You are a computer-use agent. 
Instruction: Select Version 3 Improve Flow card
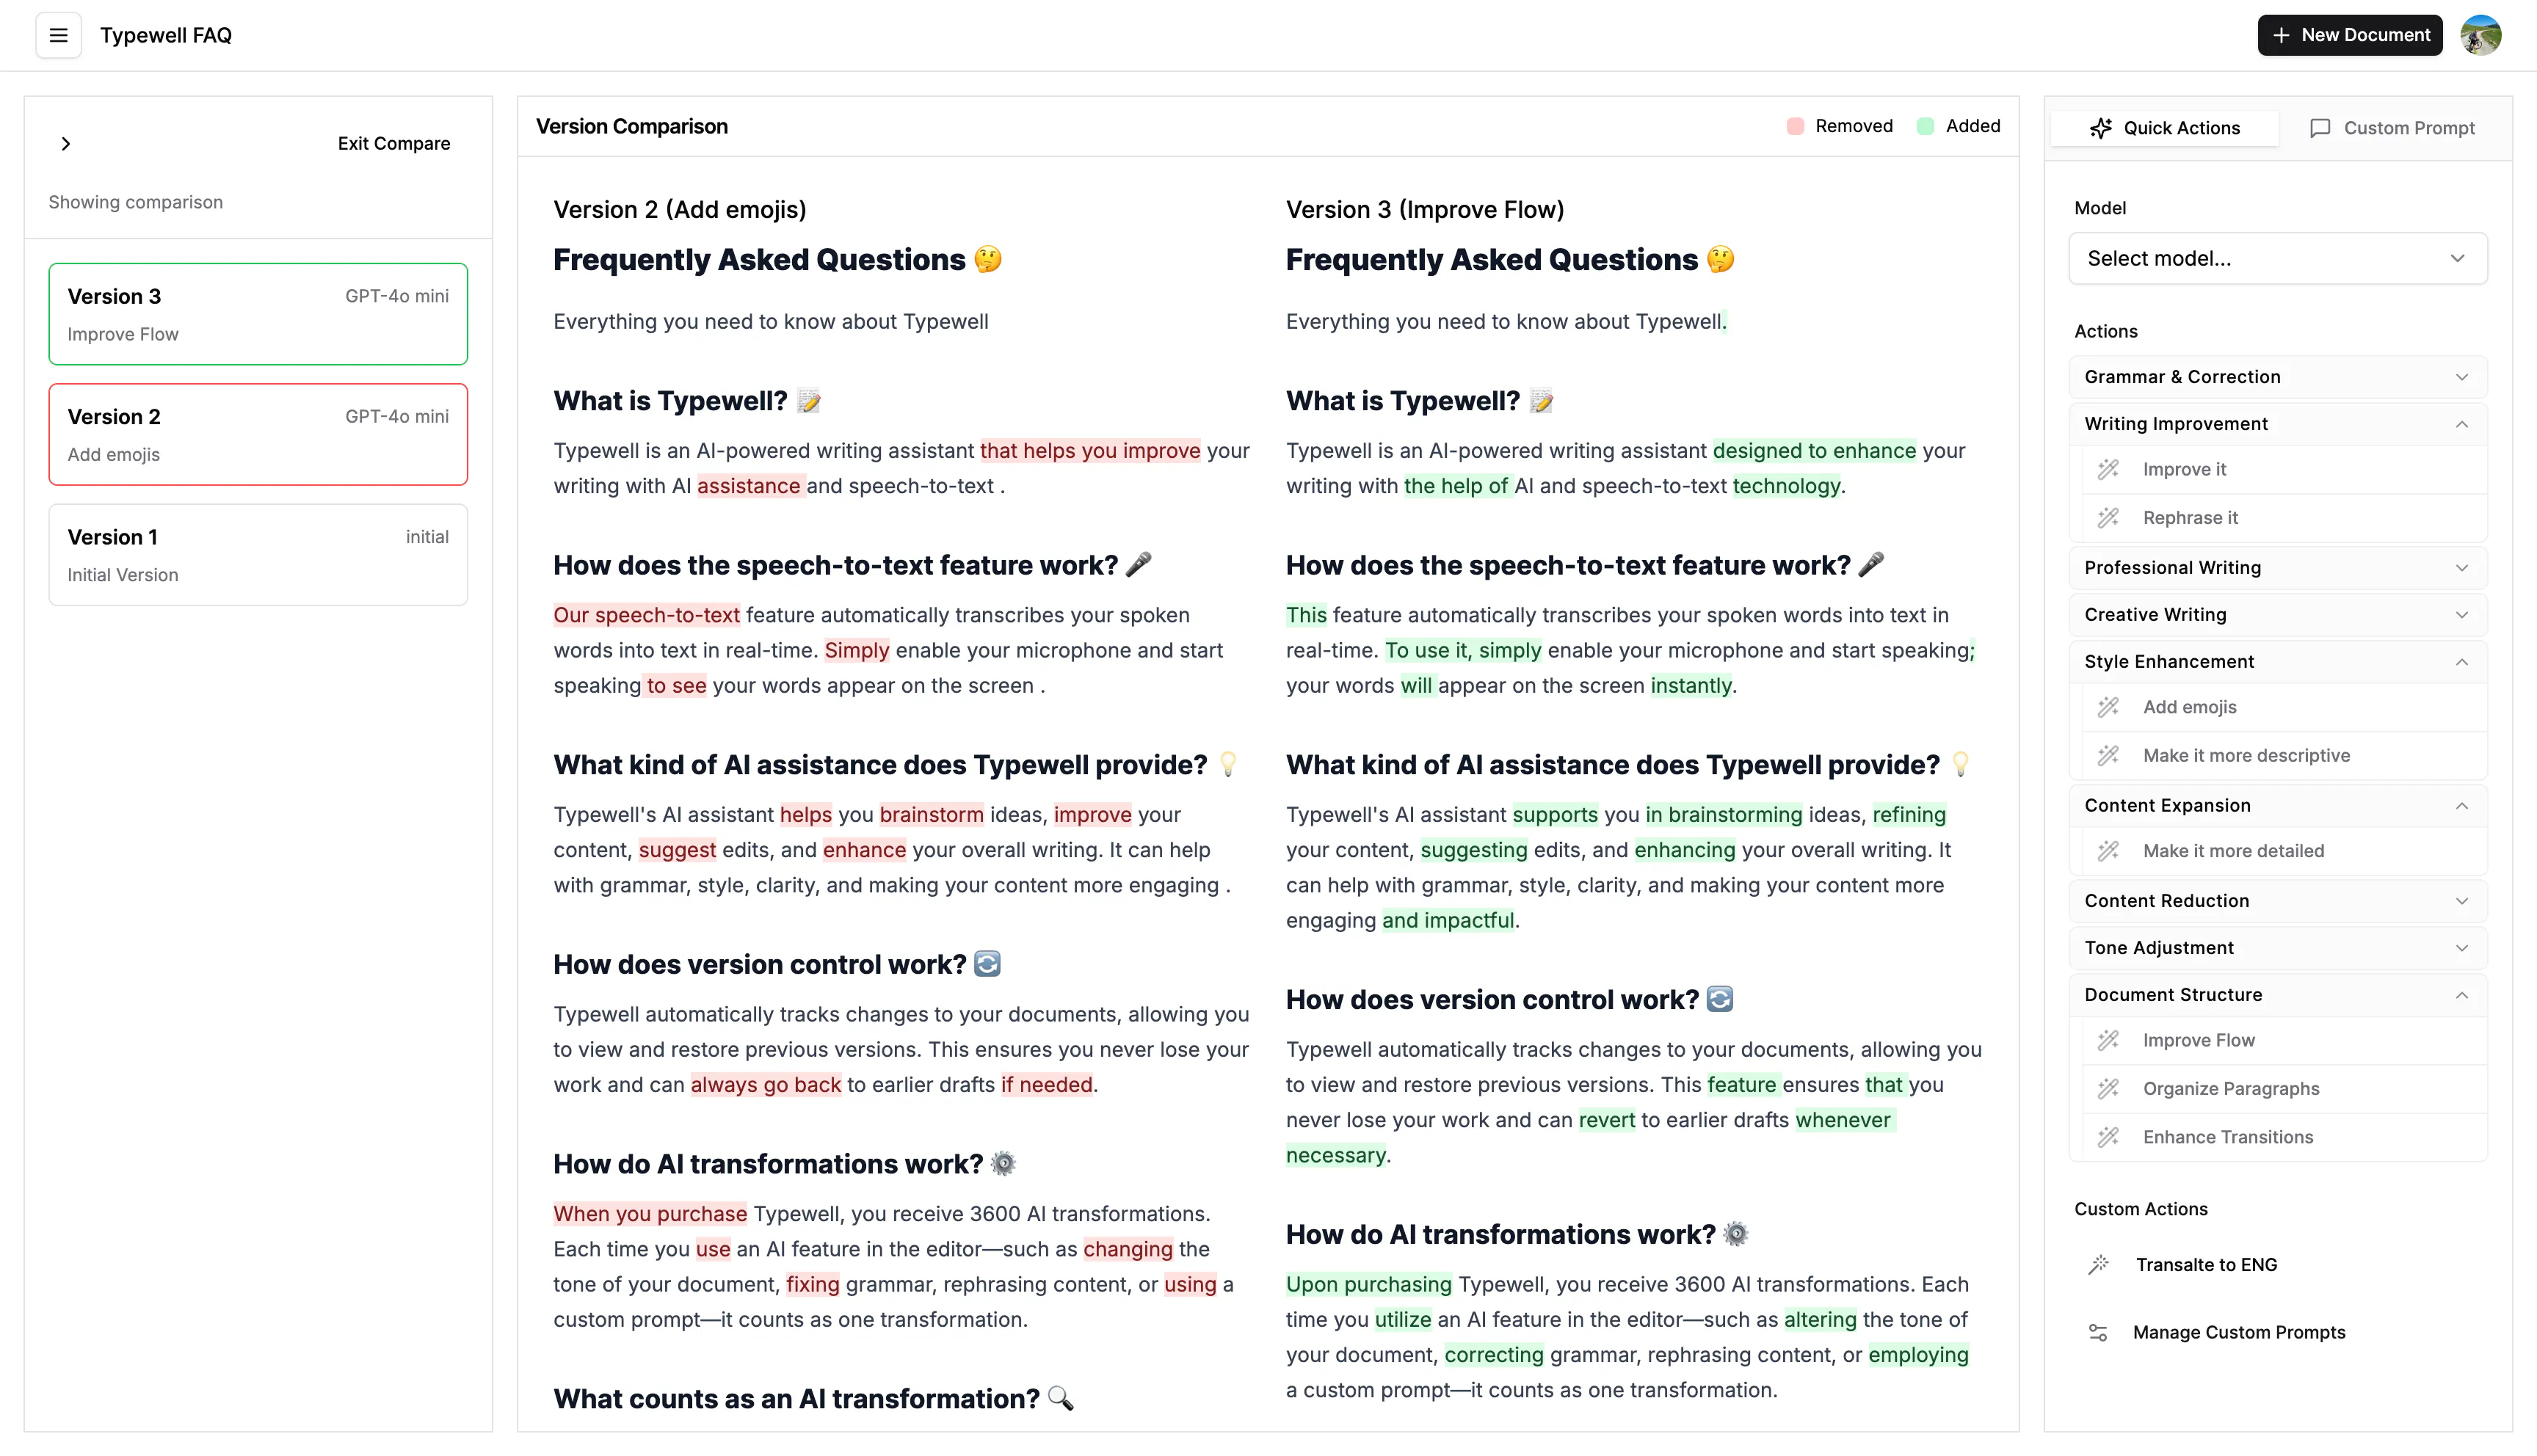click(258, 314)
